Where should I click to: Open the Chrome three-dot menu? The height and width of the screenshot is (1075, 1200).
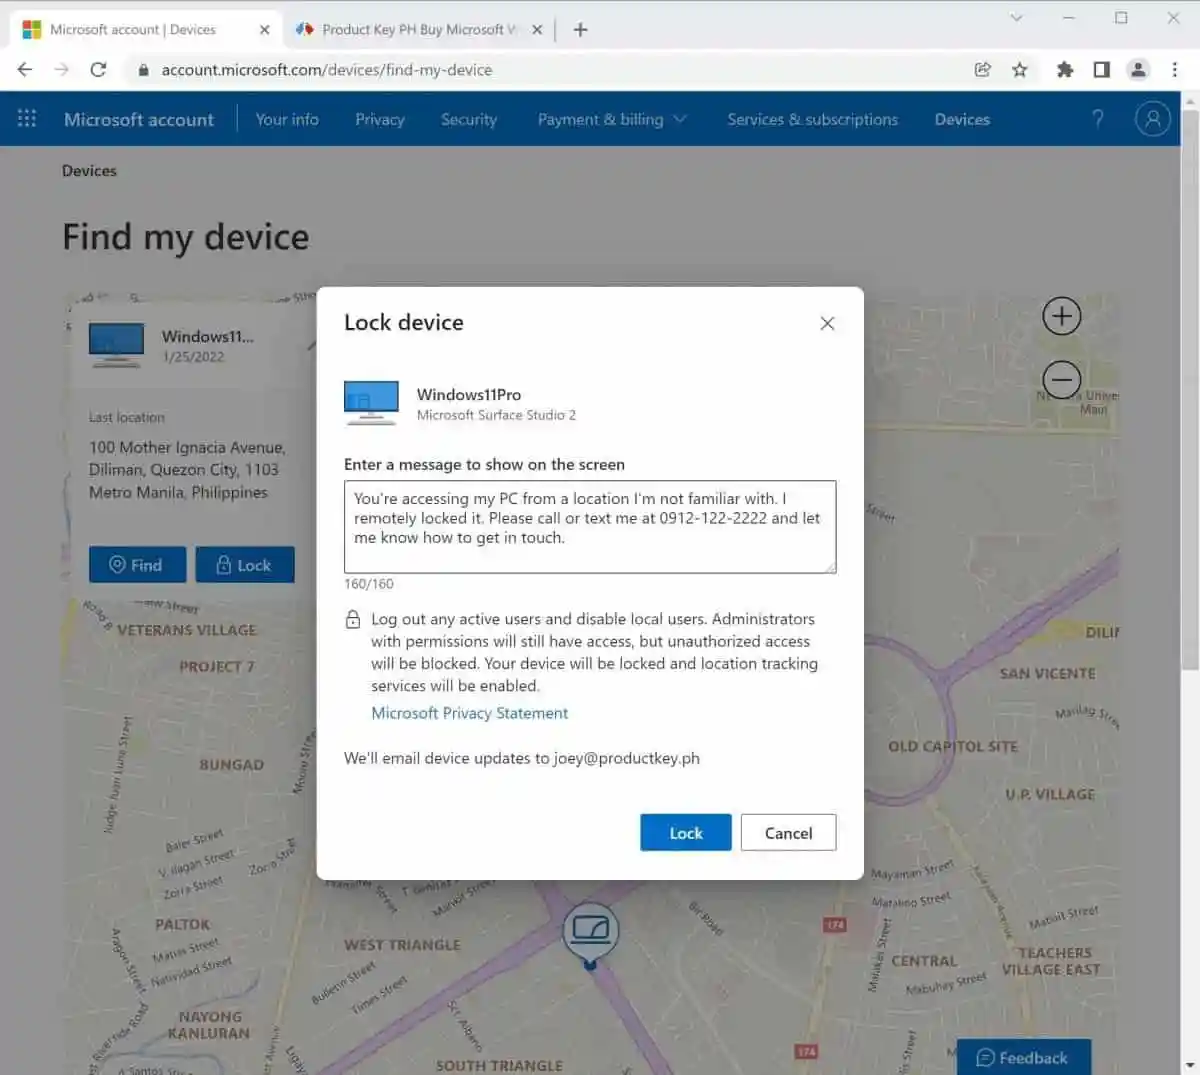click(1174, 70)
